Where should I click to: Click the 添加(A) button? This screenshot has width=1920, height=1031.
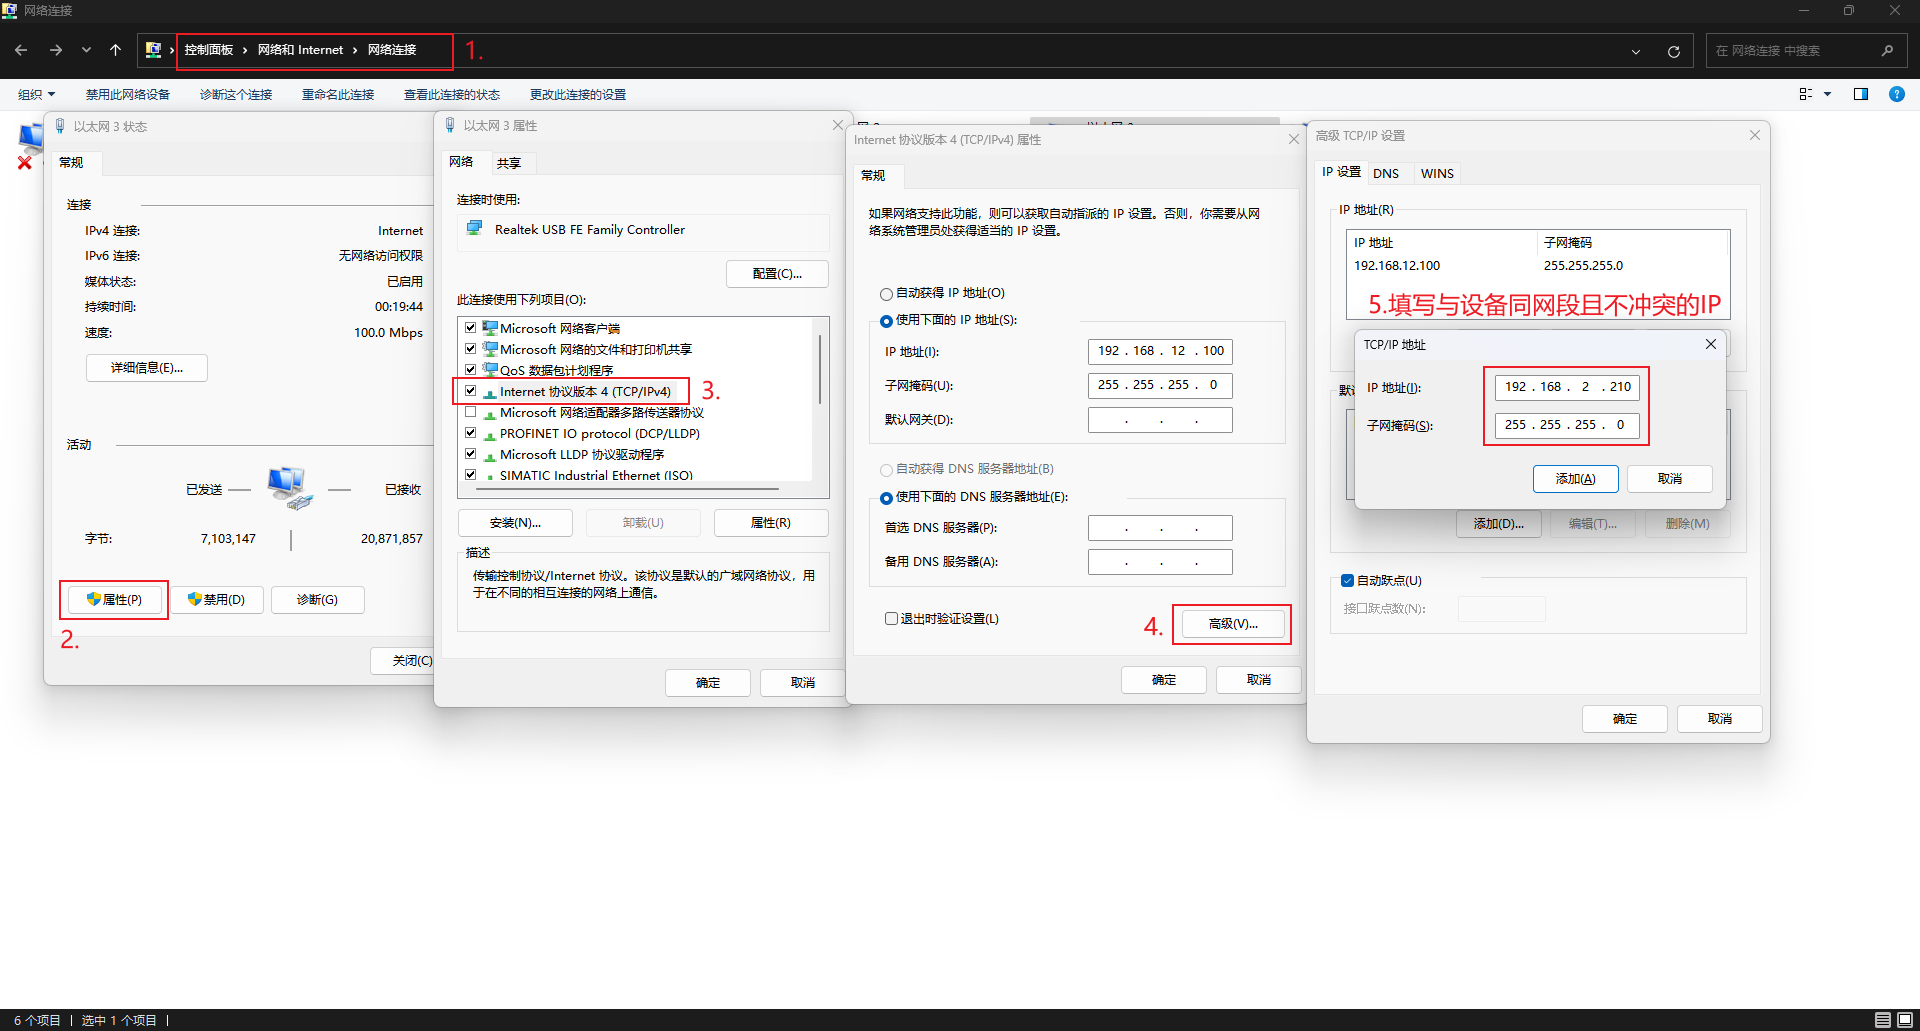pos(1575,479)
